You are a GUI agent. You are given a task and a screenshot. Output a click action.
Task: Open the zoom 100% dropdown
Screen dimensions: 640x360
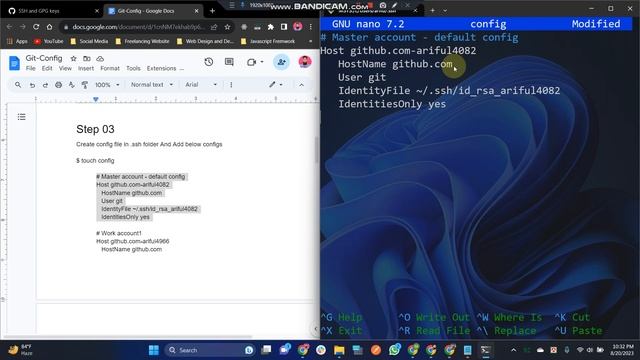pos(107,85)
